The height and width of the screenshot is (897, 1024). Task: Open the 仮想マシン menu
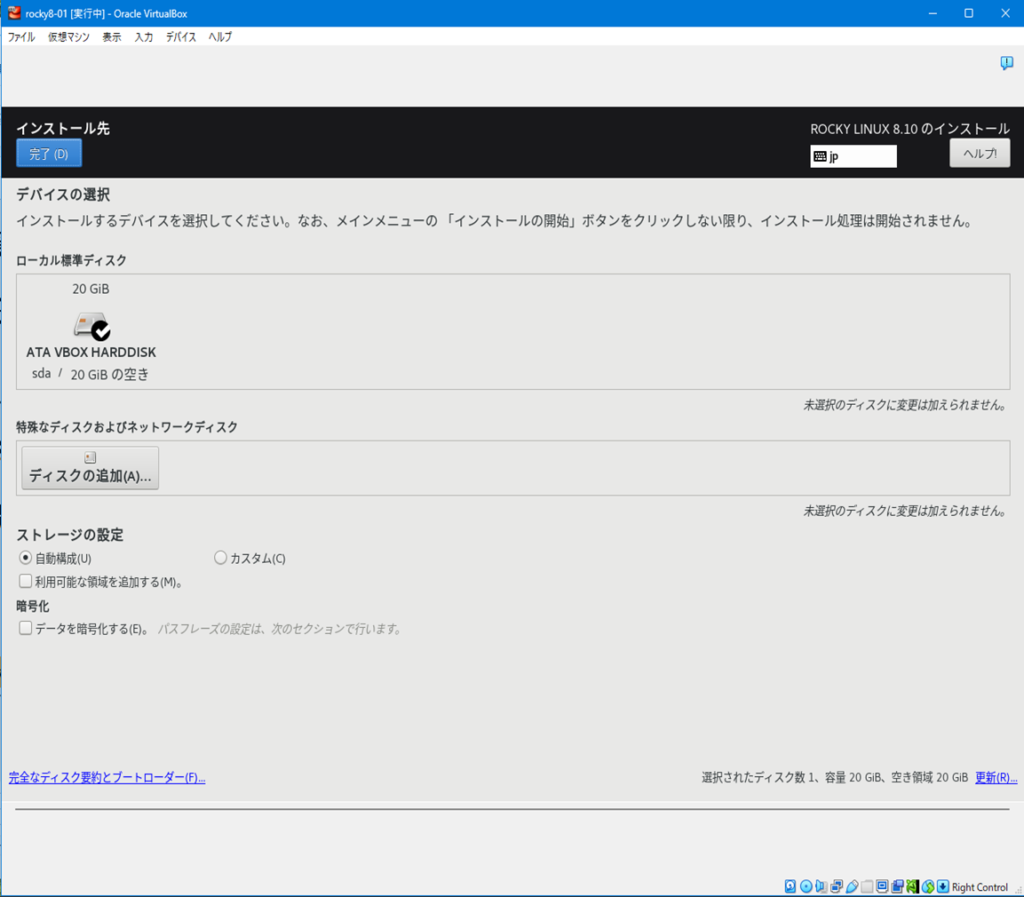point(68,37)
